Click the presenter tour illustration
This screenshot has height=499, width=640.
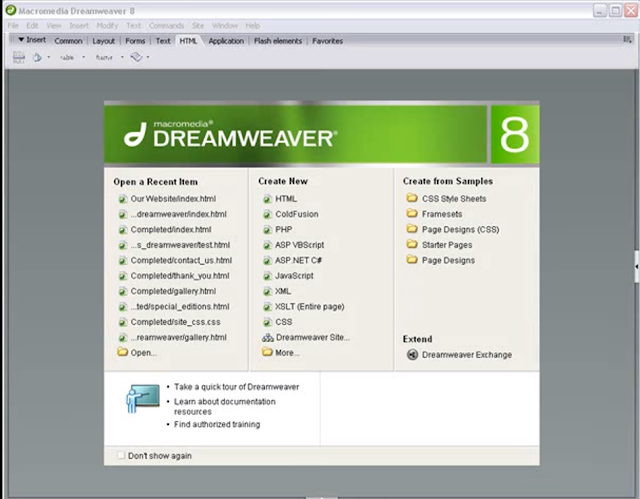143,399
